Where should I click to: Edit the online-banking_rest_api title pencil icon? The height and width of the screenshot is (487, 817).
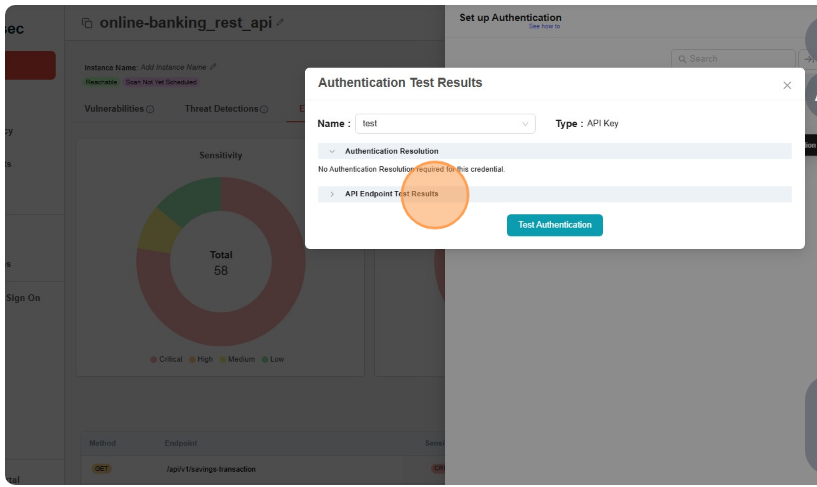(280, 22)
